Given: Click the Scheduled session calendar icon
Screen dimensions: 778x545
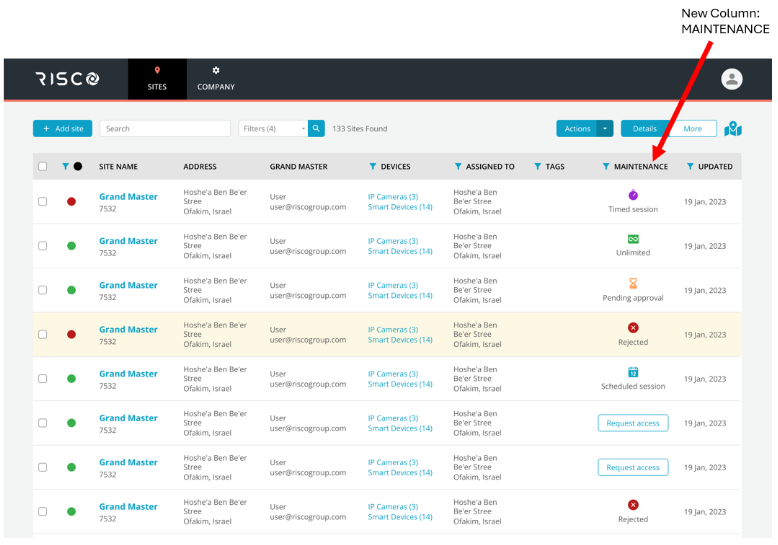Looking at the screenshot, I should [633, 372].
